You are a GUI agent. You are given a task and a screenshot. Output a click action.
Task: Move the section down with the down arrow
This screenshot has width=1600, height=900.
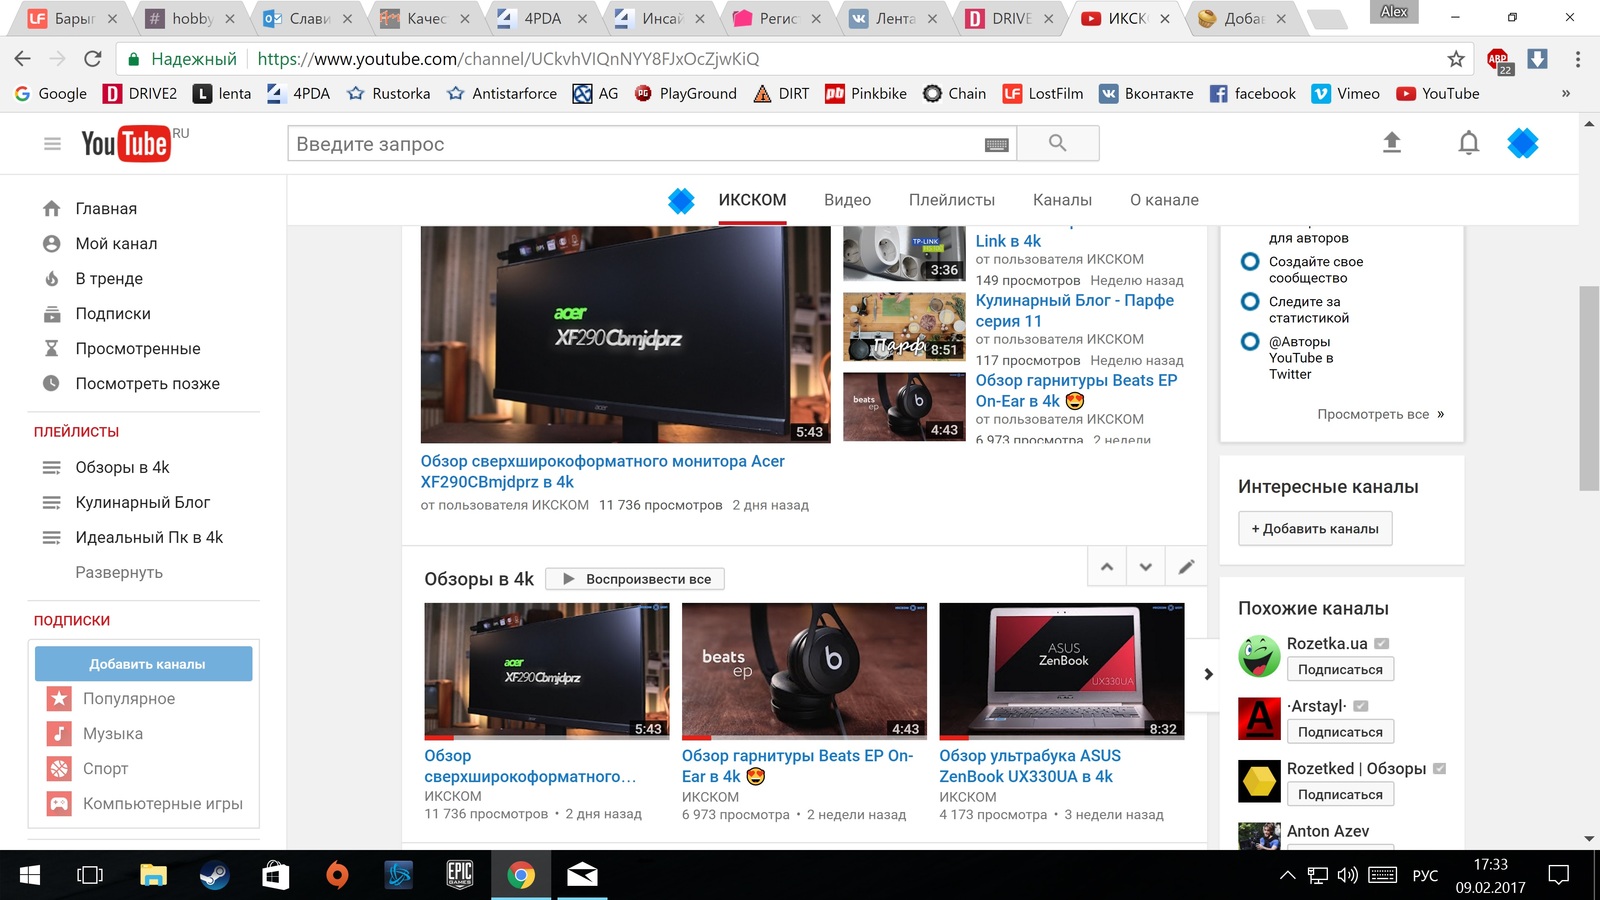pos(1146,567)
